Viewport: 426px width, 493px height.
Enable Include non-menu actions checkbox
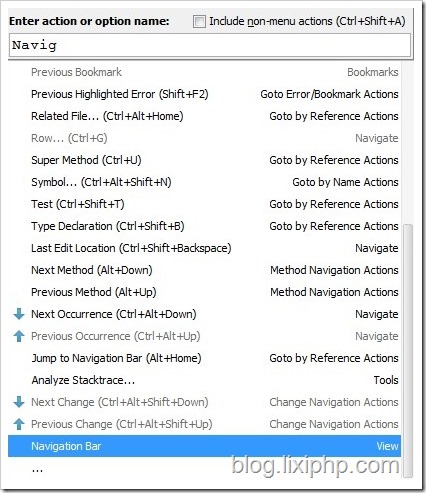(x=199, y=22)
